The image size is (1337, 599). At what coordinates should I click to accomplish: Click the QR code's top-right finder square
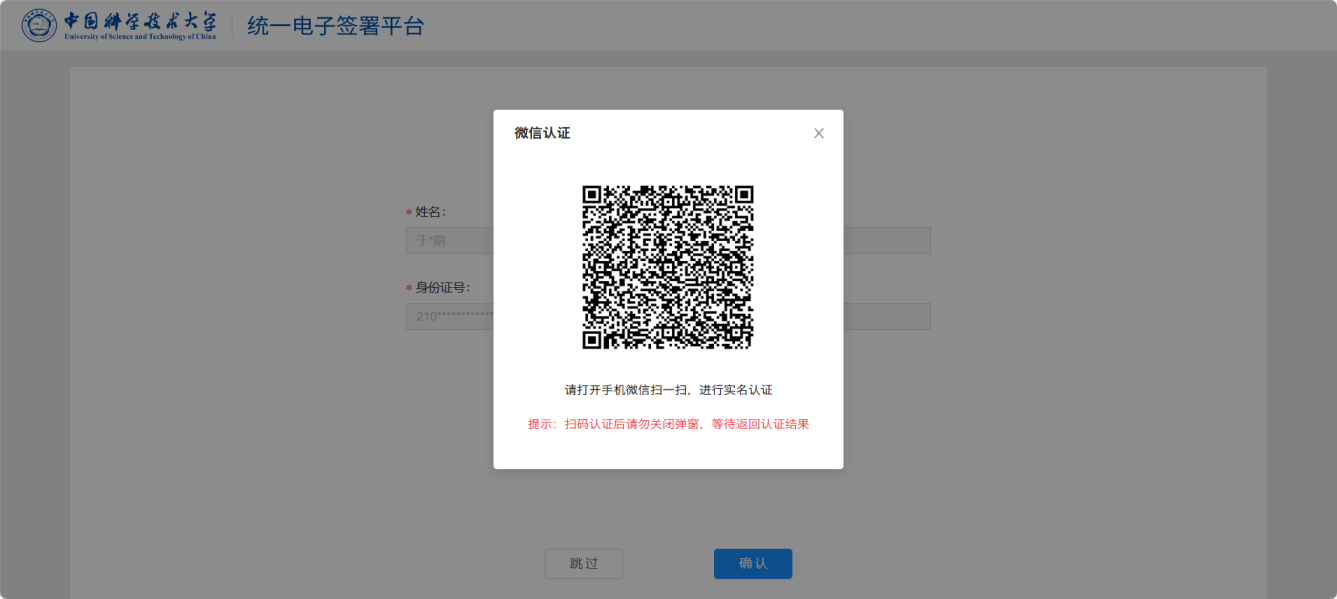coord(743,195)
